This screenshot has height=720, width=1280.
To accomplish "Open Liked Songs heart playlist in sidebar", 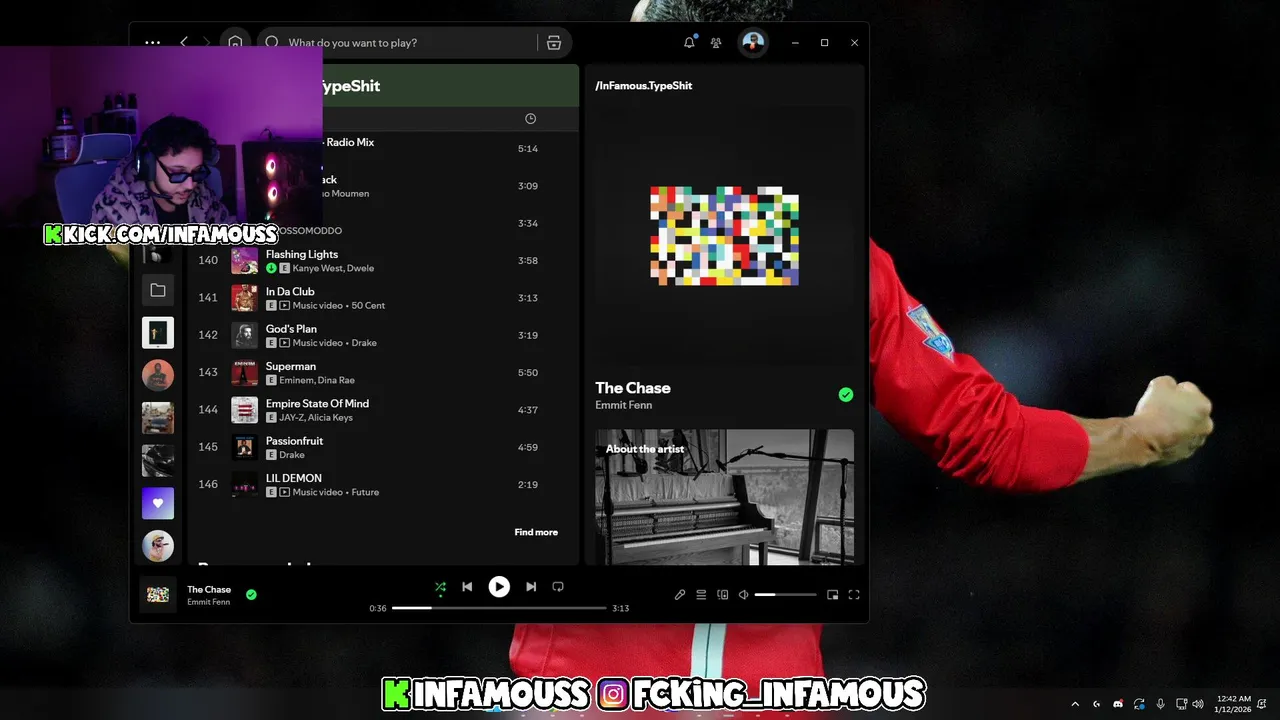I will (158, 503).
